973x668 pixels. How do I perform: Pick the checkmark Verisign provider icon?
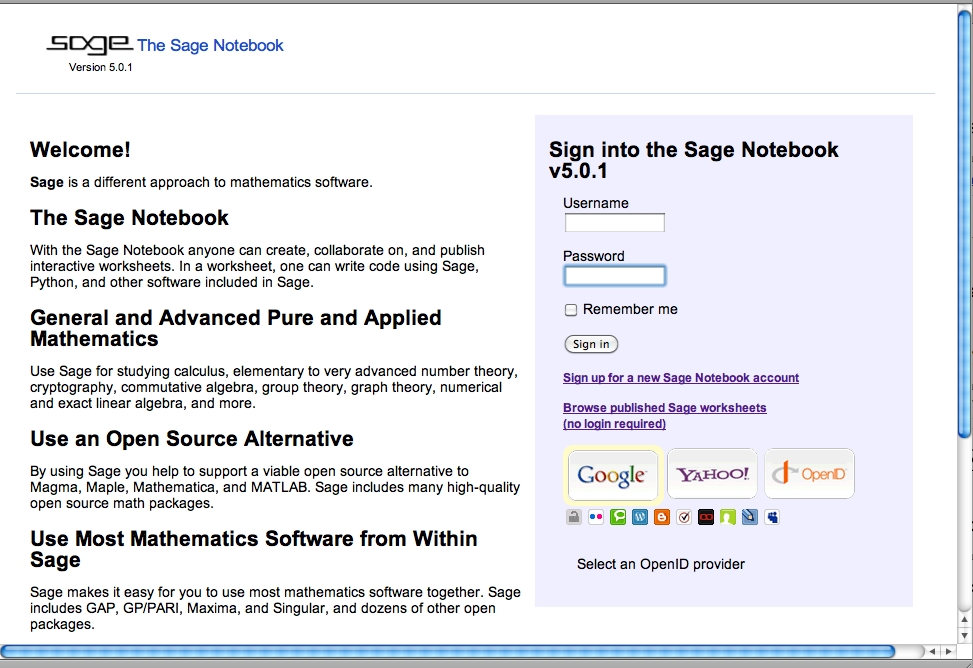684,517
